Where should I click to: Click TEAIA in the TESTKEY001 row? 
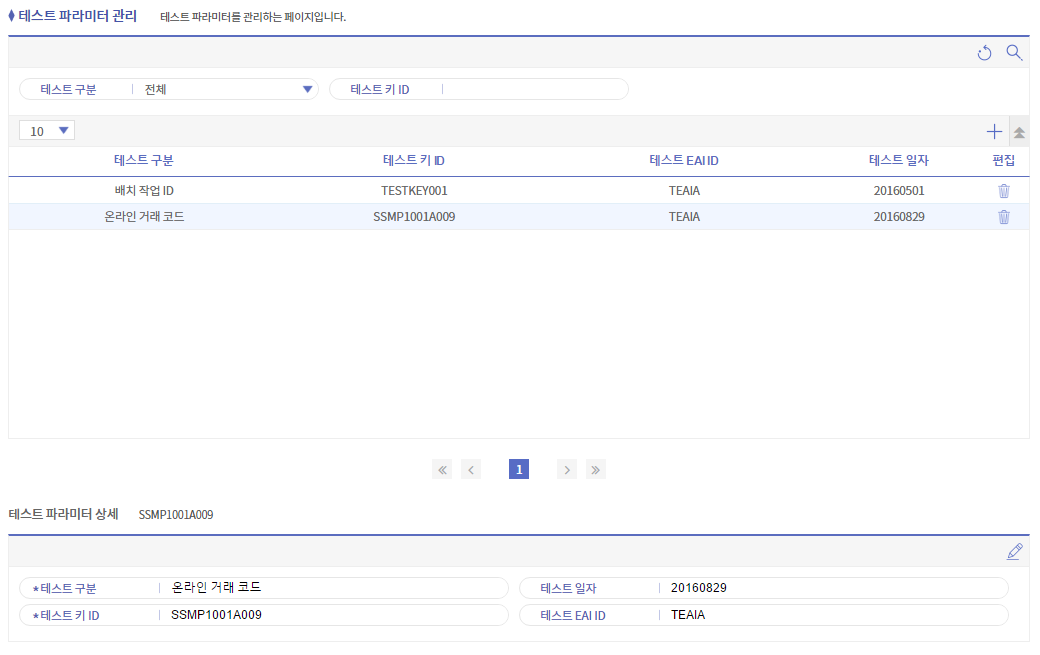tap(684, 191)
